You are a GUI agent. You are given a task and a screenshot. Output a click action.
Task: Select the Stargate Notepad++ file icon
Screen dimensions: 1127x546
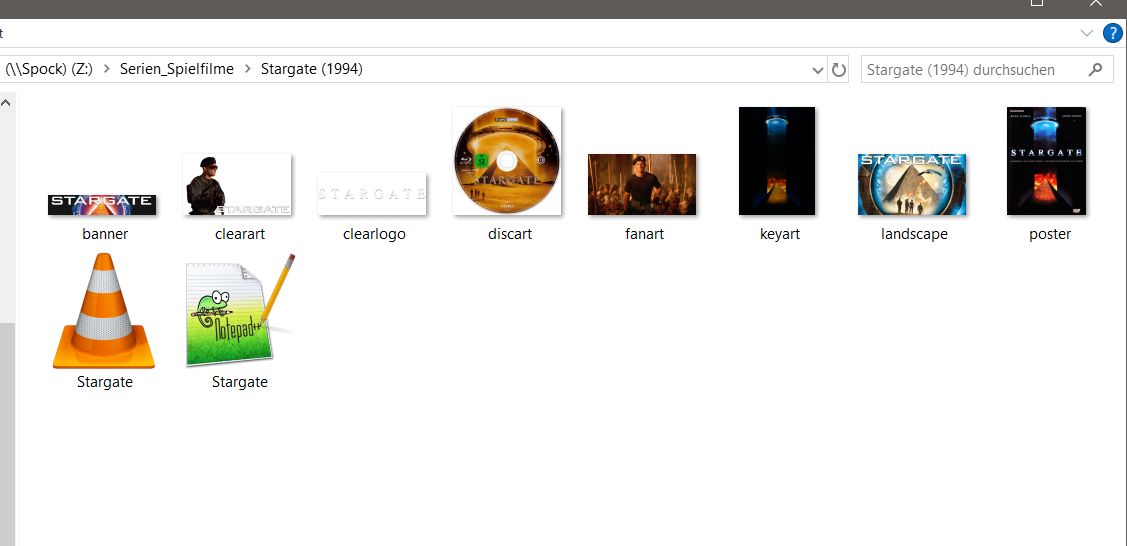pyautogui.click(x=240, y=310)
